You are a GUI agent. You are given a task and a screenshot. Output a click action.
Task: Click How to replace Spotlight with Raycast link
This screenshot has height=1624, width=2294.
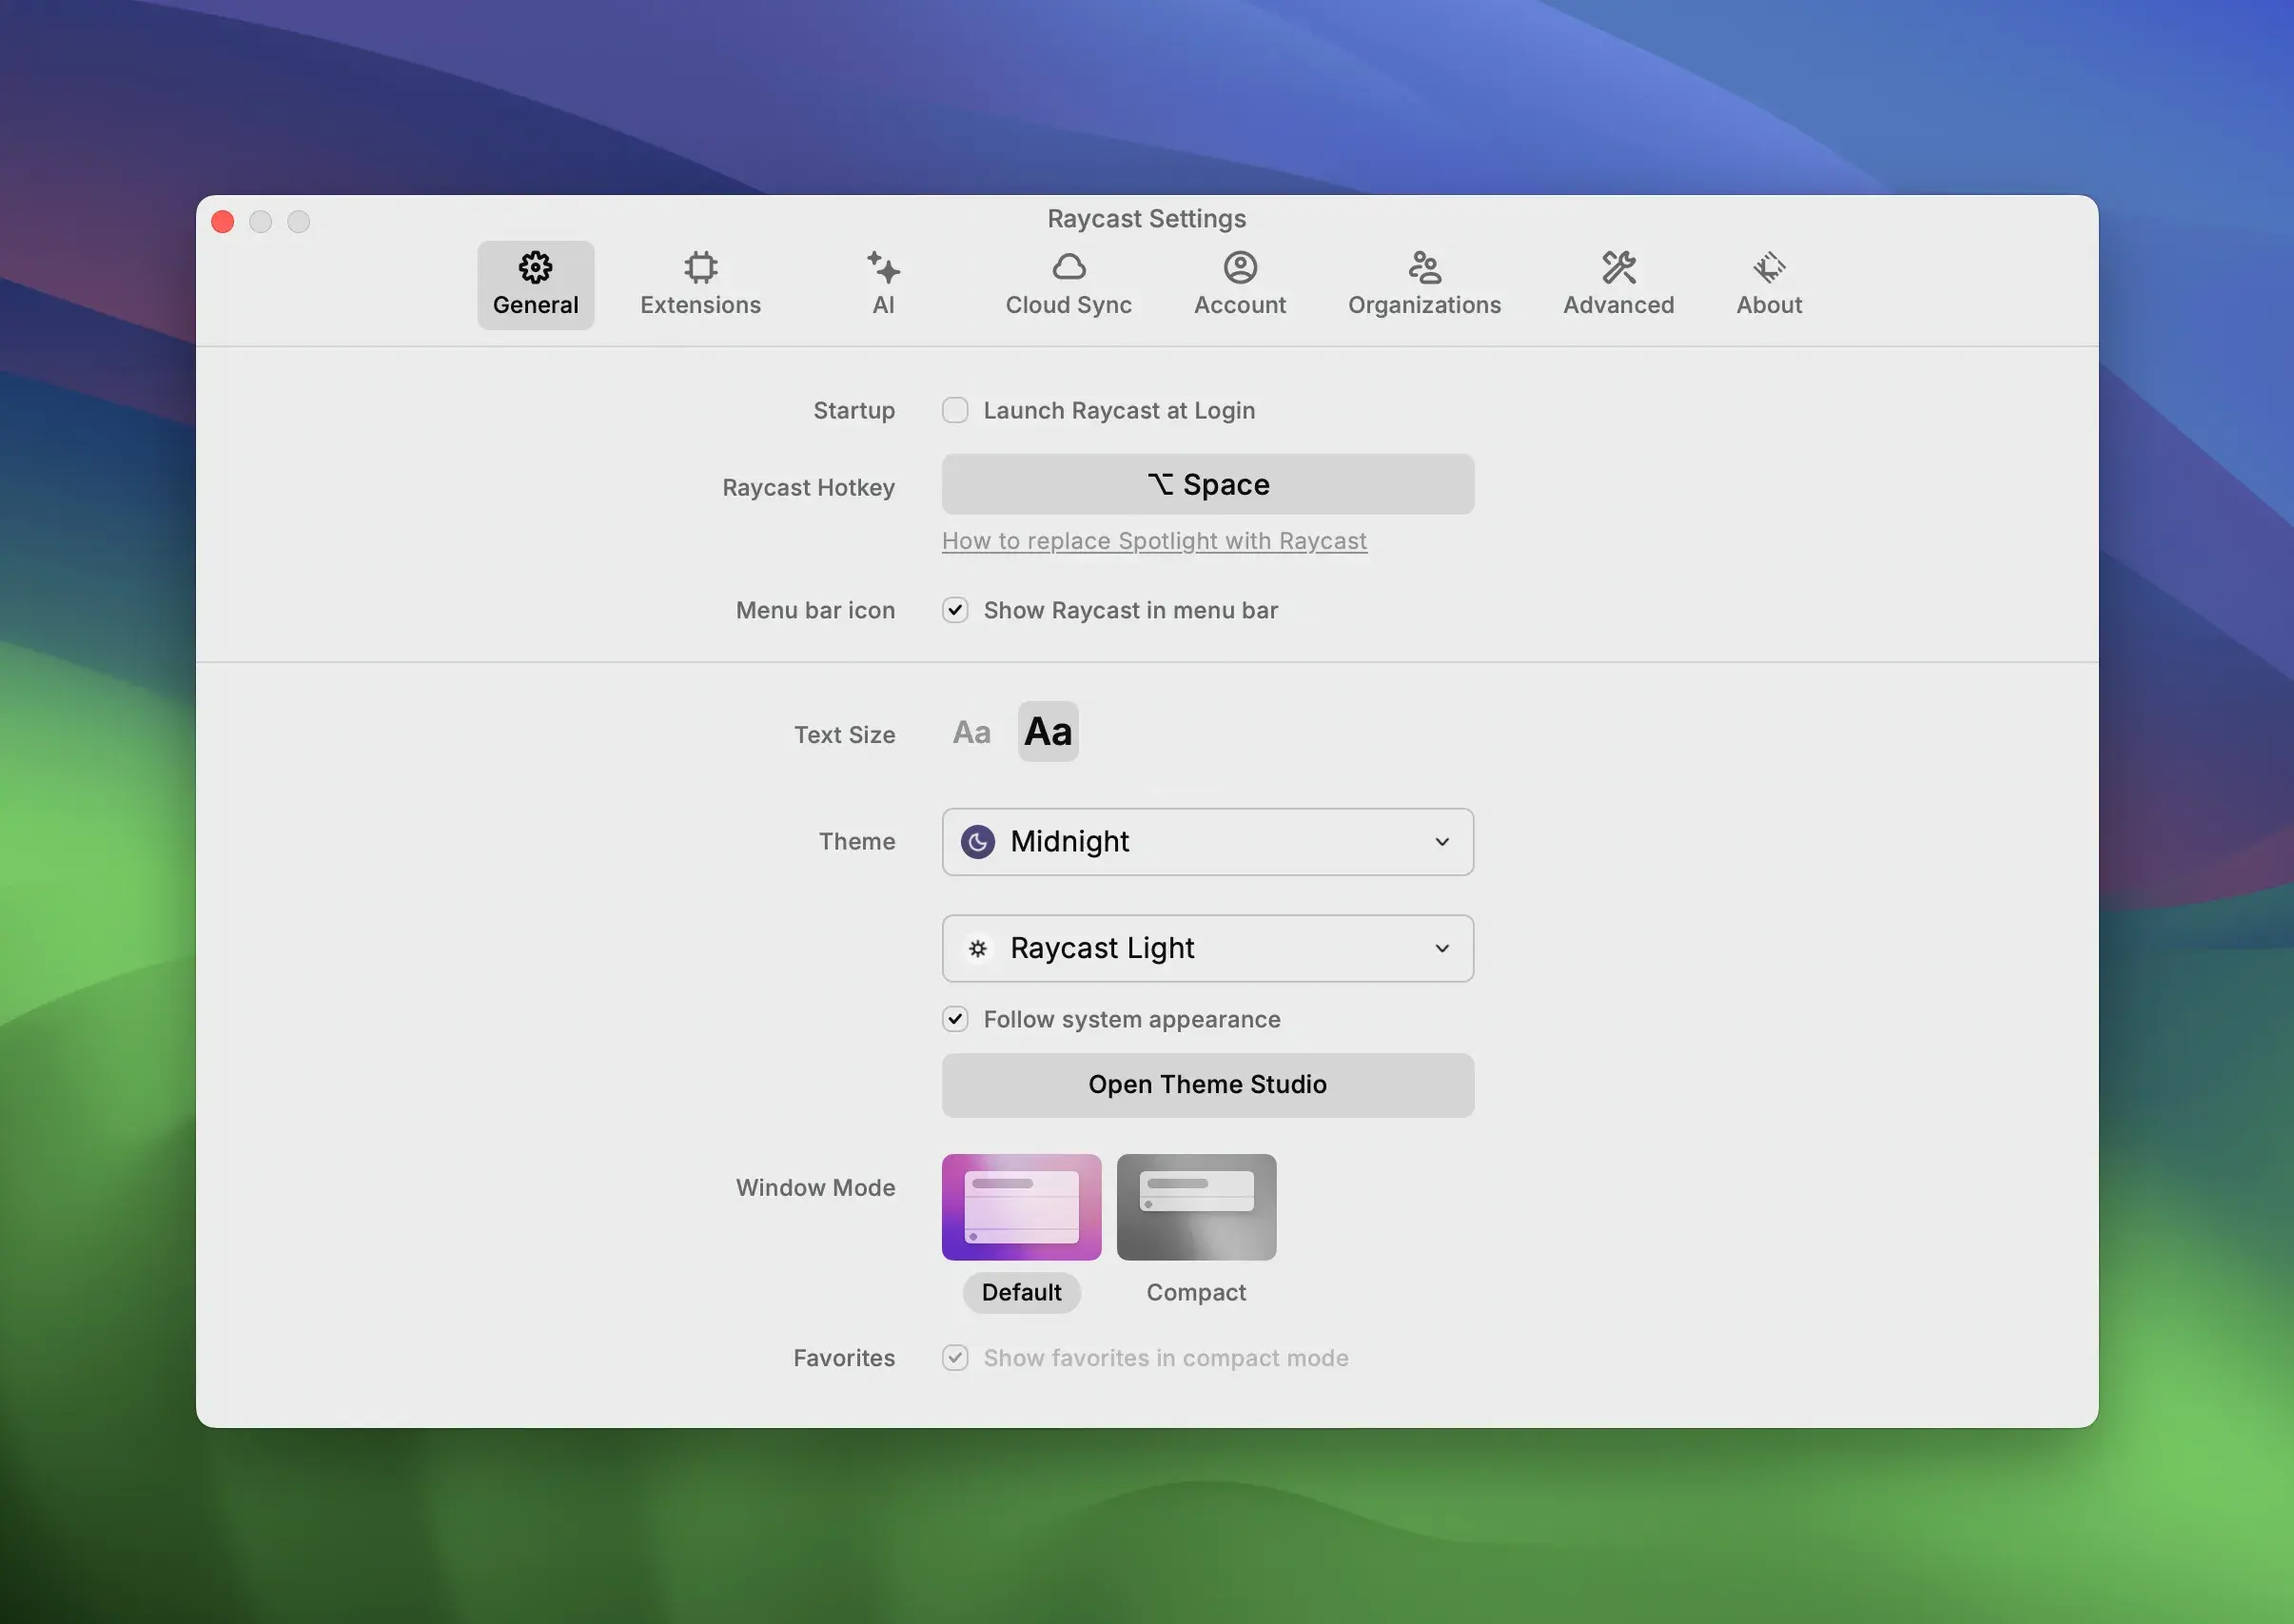point(1155,539)
